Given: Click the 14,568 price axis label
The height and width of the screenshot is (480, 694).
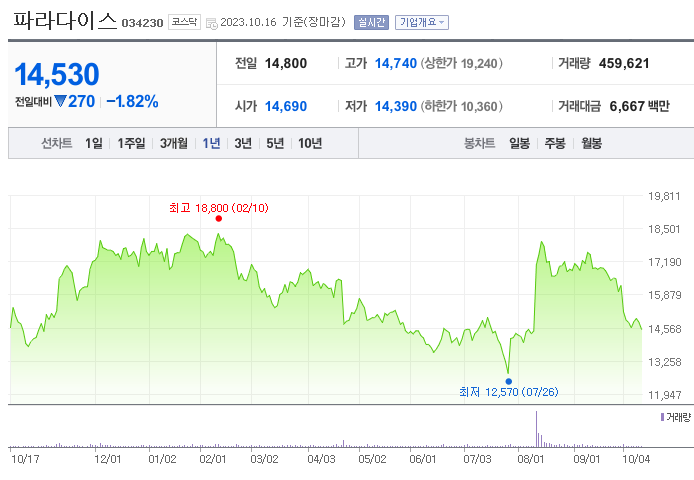Looking at the screenshot, I should tap(664, 329).
